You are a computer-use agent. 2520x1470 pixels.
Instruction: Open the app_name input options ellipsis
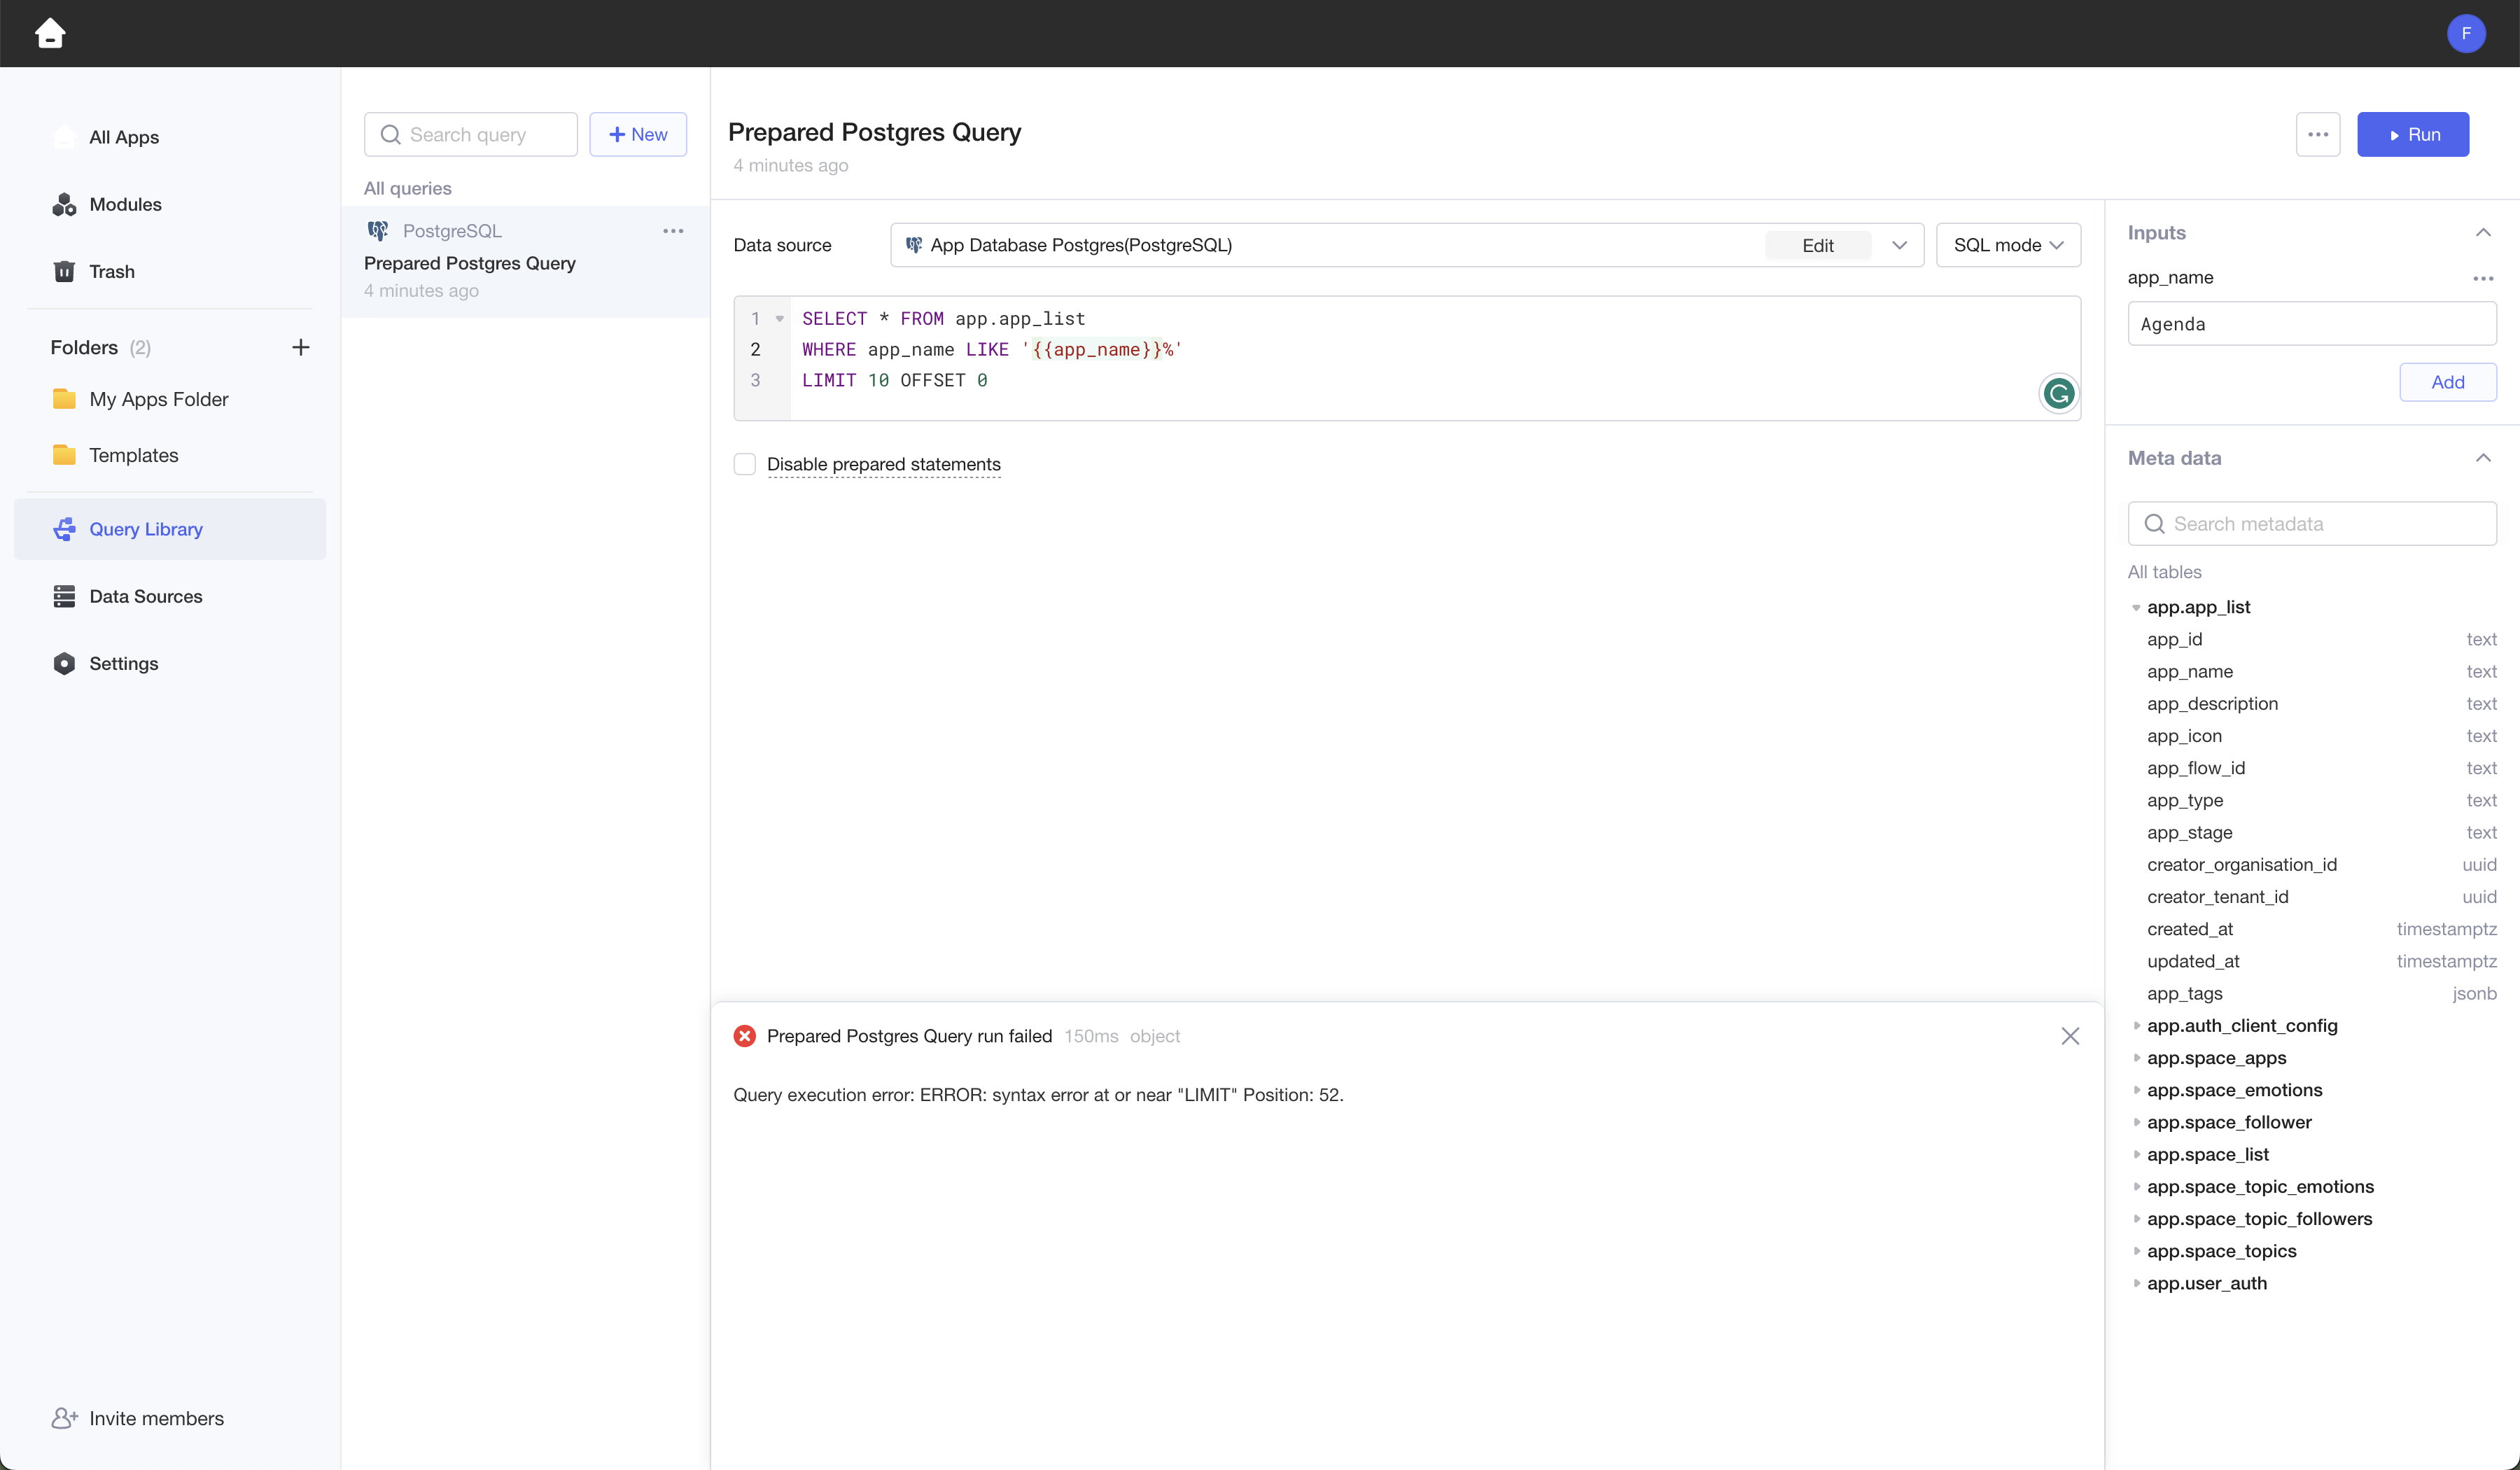click(x=2482, y=278)
